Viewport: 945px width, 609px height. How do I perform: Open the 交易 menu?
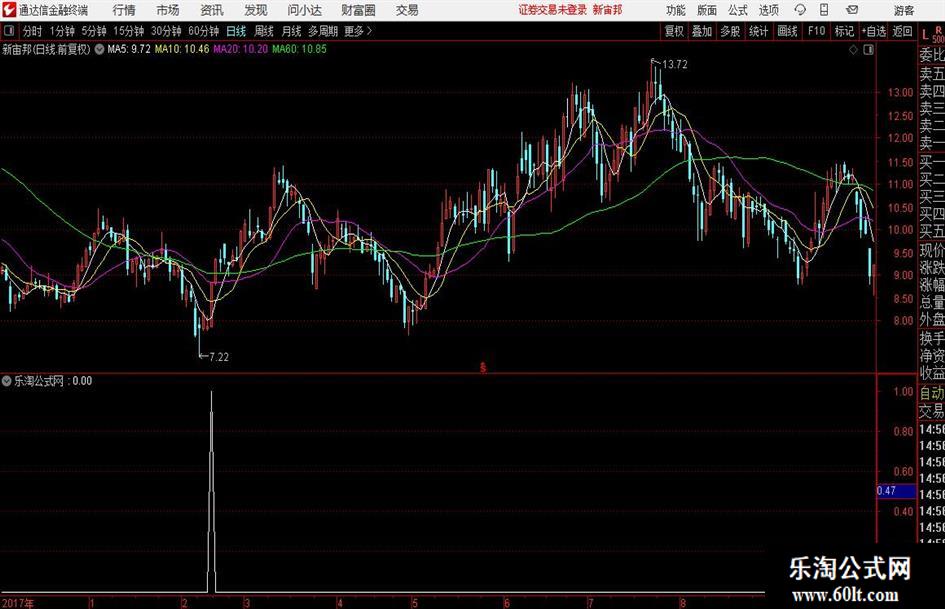coord(407,10)
